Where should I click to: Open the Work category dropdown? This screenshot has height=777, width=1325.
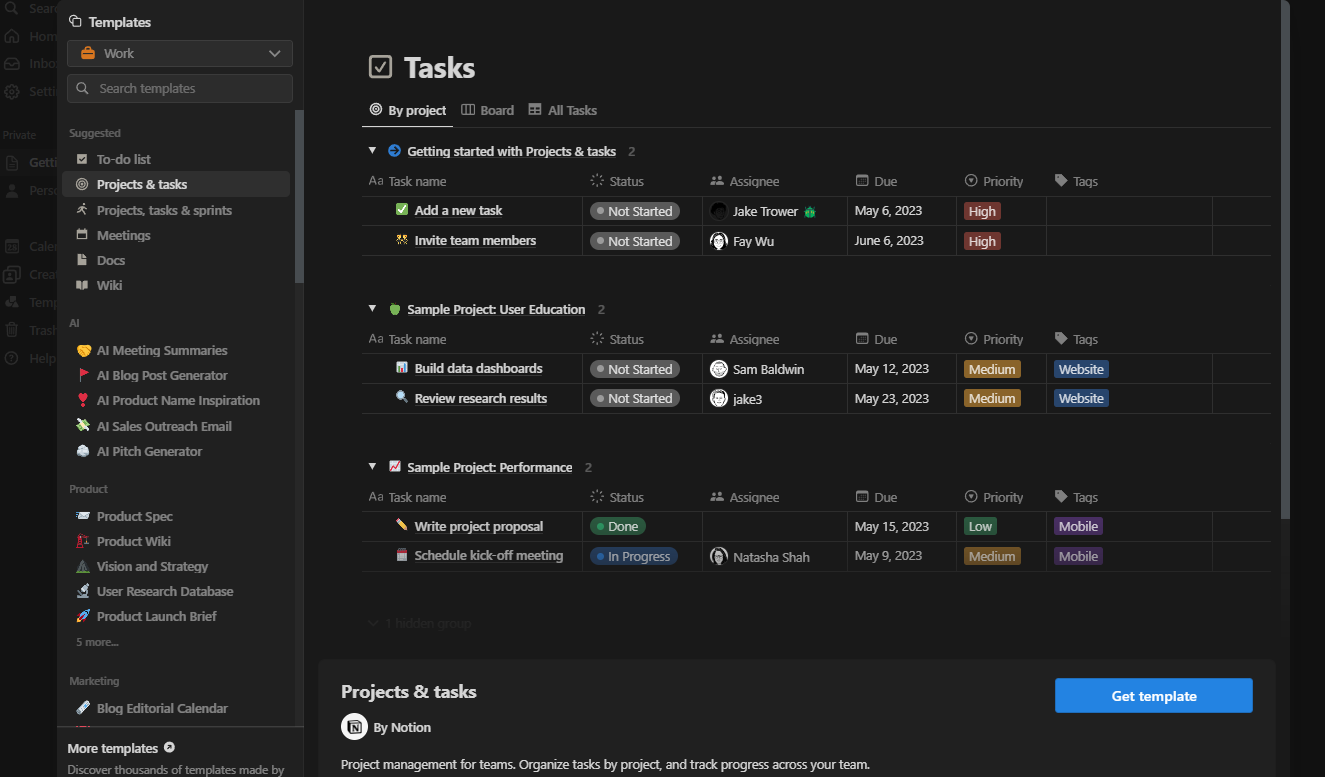(x=180, y=53)
